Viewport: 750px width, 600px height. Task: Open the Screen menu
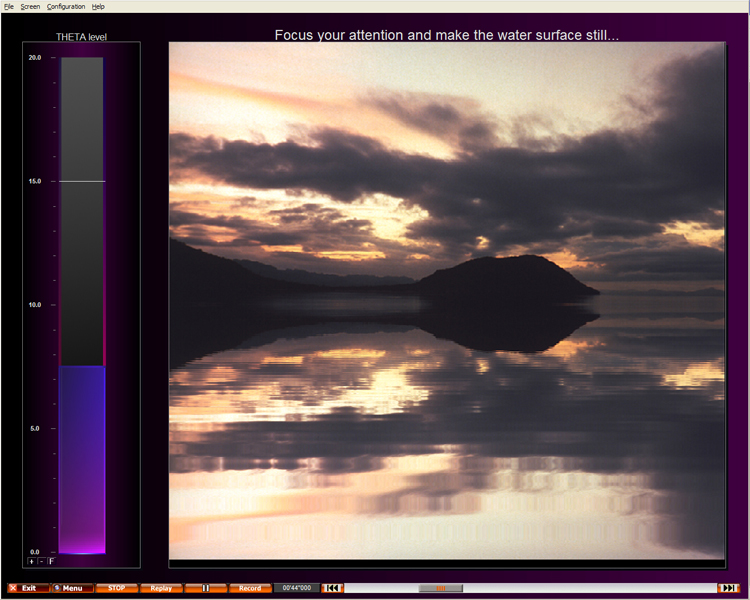(30, 6)
